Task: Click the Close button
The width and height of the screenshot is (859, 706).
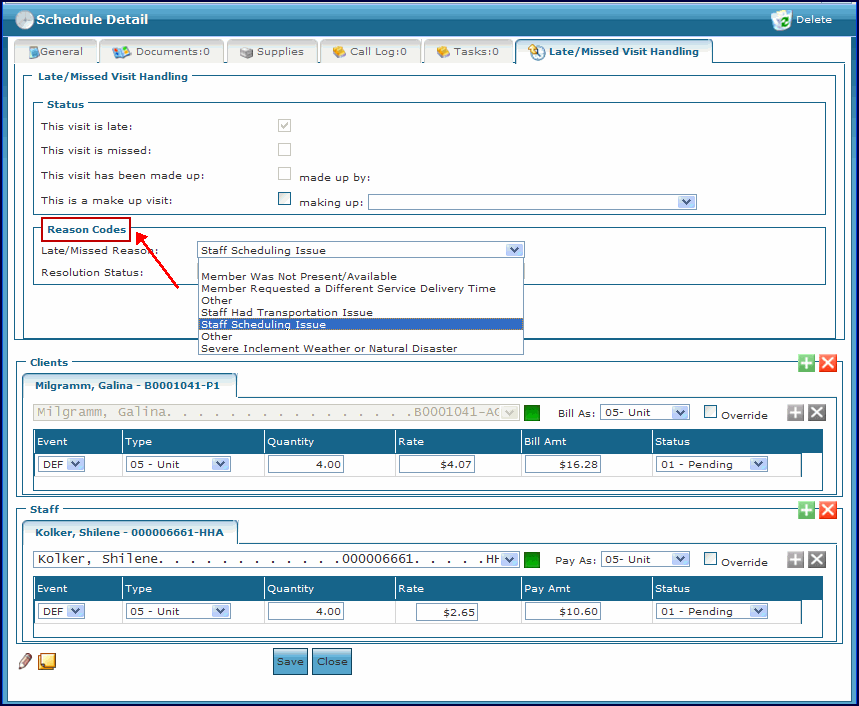Action: click(332, 661)
